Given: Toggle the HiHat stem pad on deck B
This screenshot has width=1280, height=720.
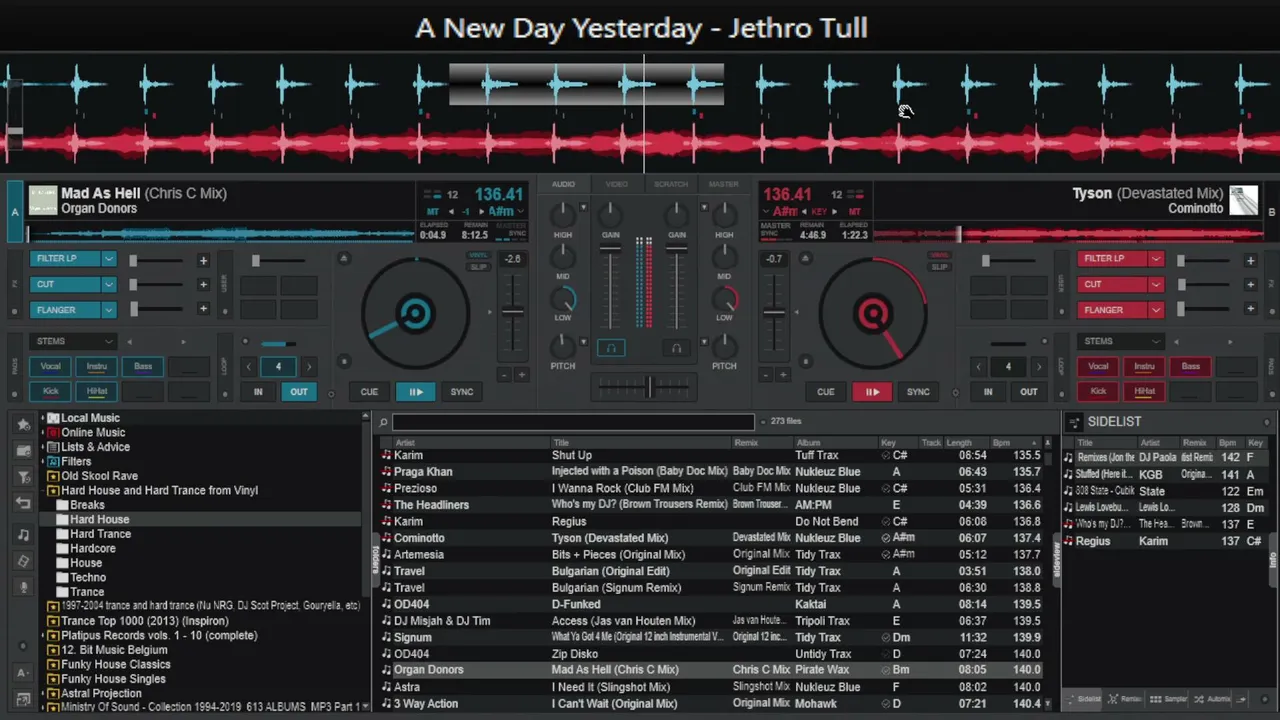Looking at the screenshot, I should (1144, 391).
